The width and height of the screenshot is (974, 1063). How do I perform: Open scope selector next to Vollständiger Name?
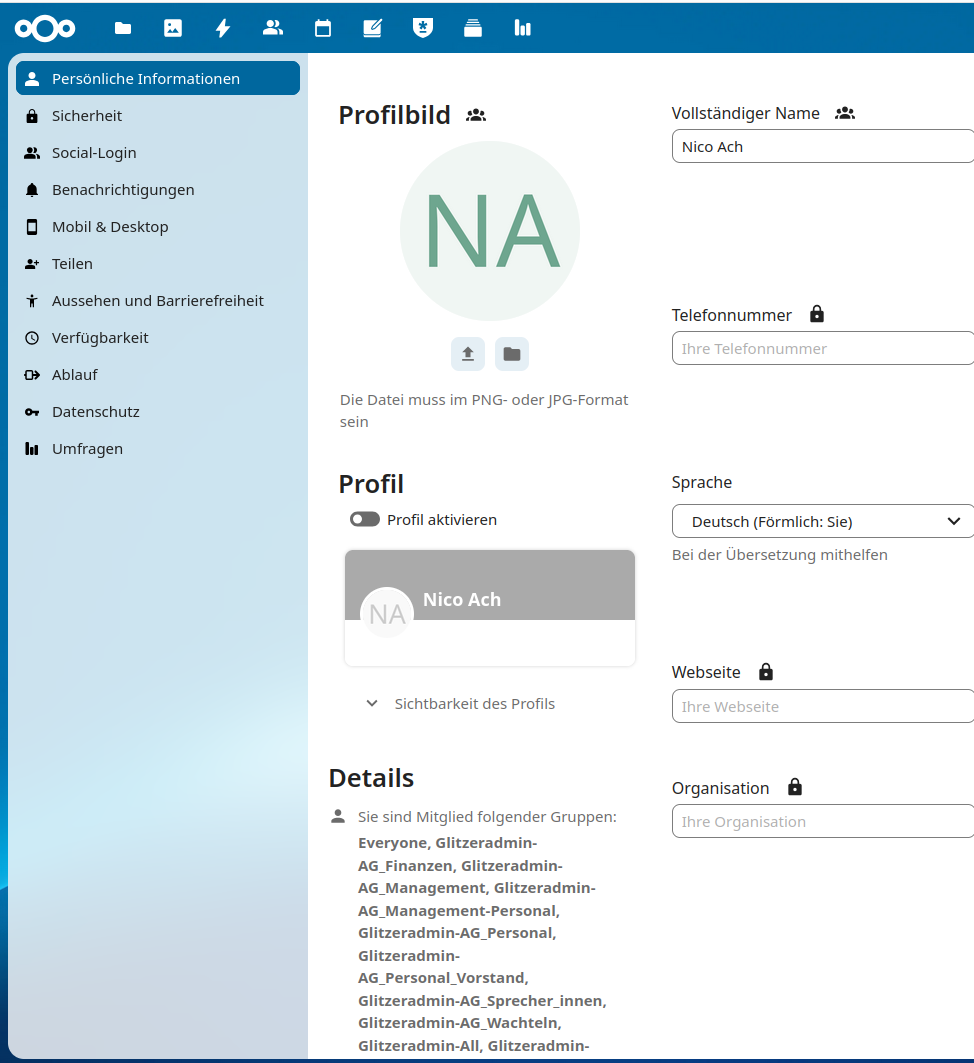pyautogui.click(x=845, y=114)
